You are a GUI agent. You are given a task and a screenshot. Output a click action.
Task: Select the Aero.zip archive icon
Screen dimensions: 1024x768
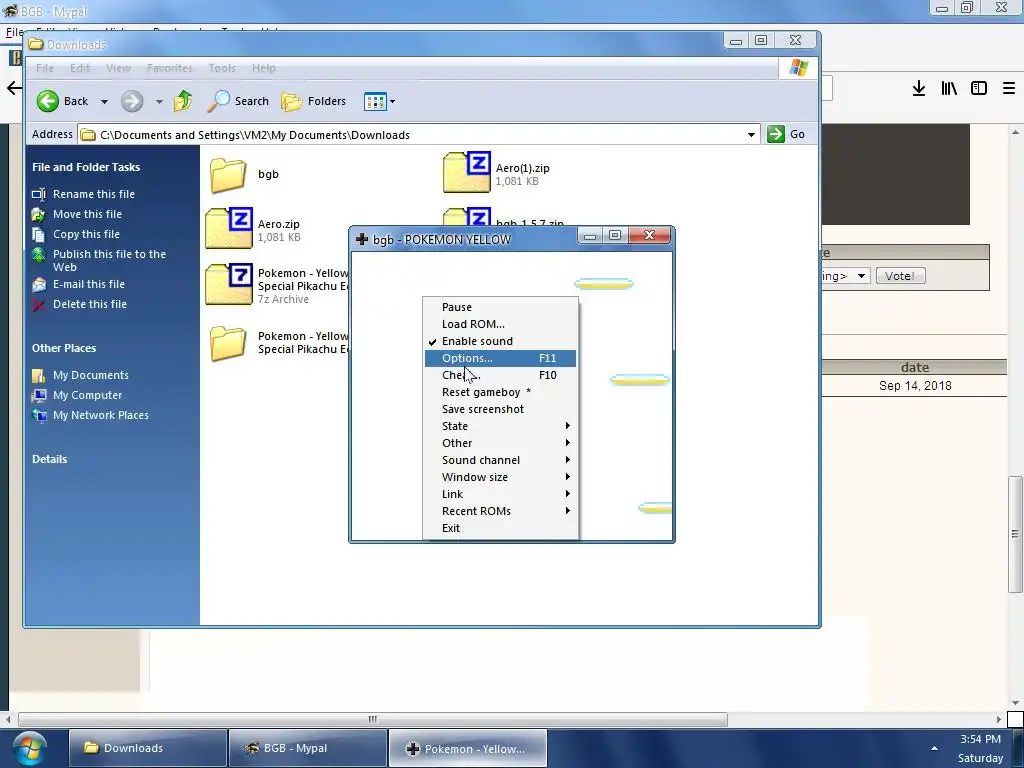pyautogui.click(x=229, y=228)
